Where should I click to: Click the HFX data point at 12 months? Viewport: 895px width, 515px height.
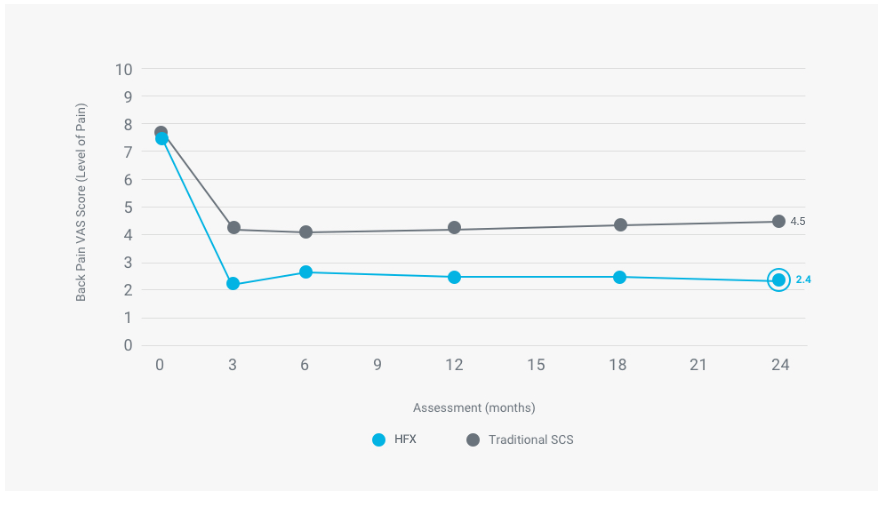point(454,277)
